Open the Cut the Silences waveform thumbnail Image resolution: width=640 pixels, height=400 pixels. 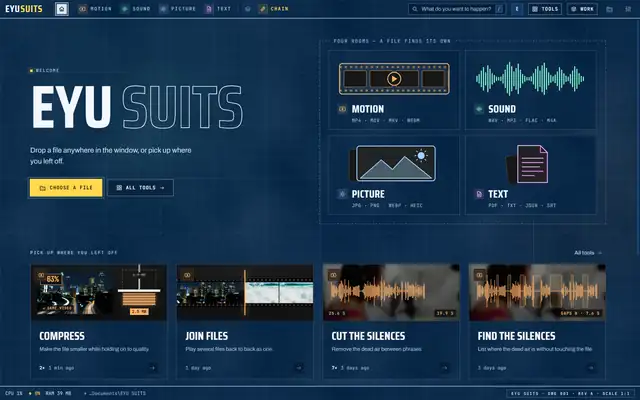[391, 292]
